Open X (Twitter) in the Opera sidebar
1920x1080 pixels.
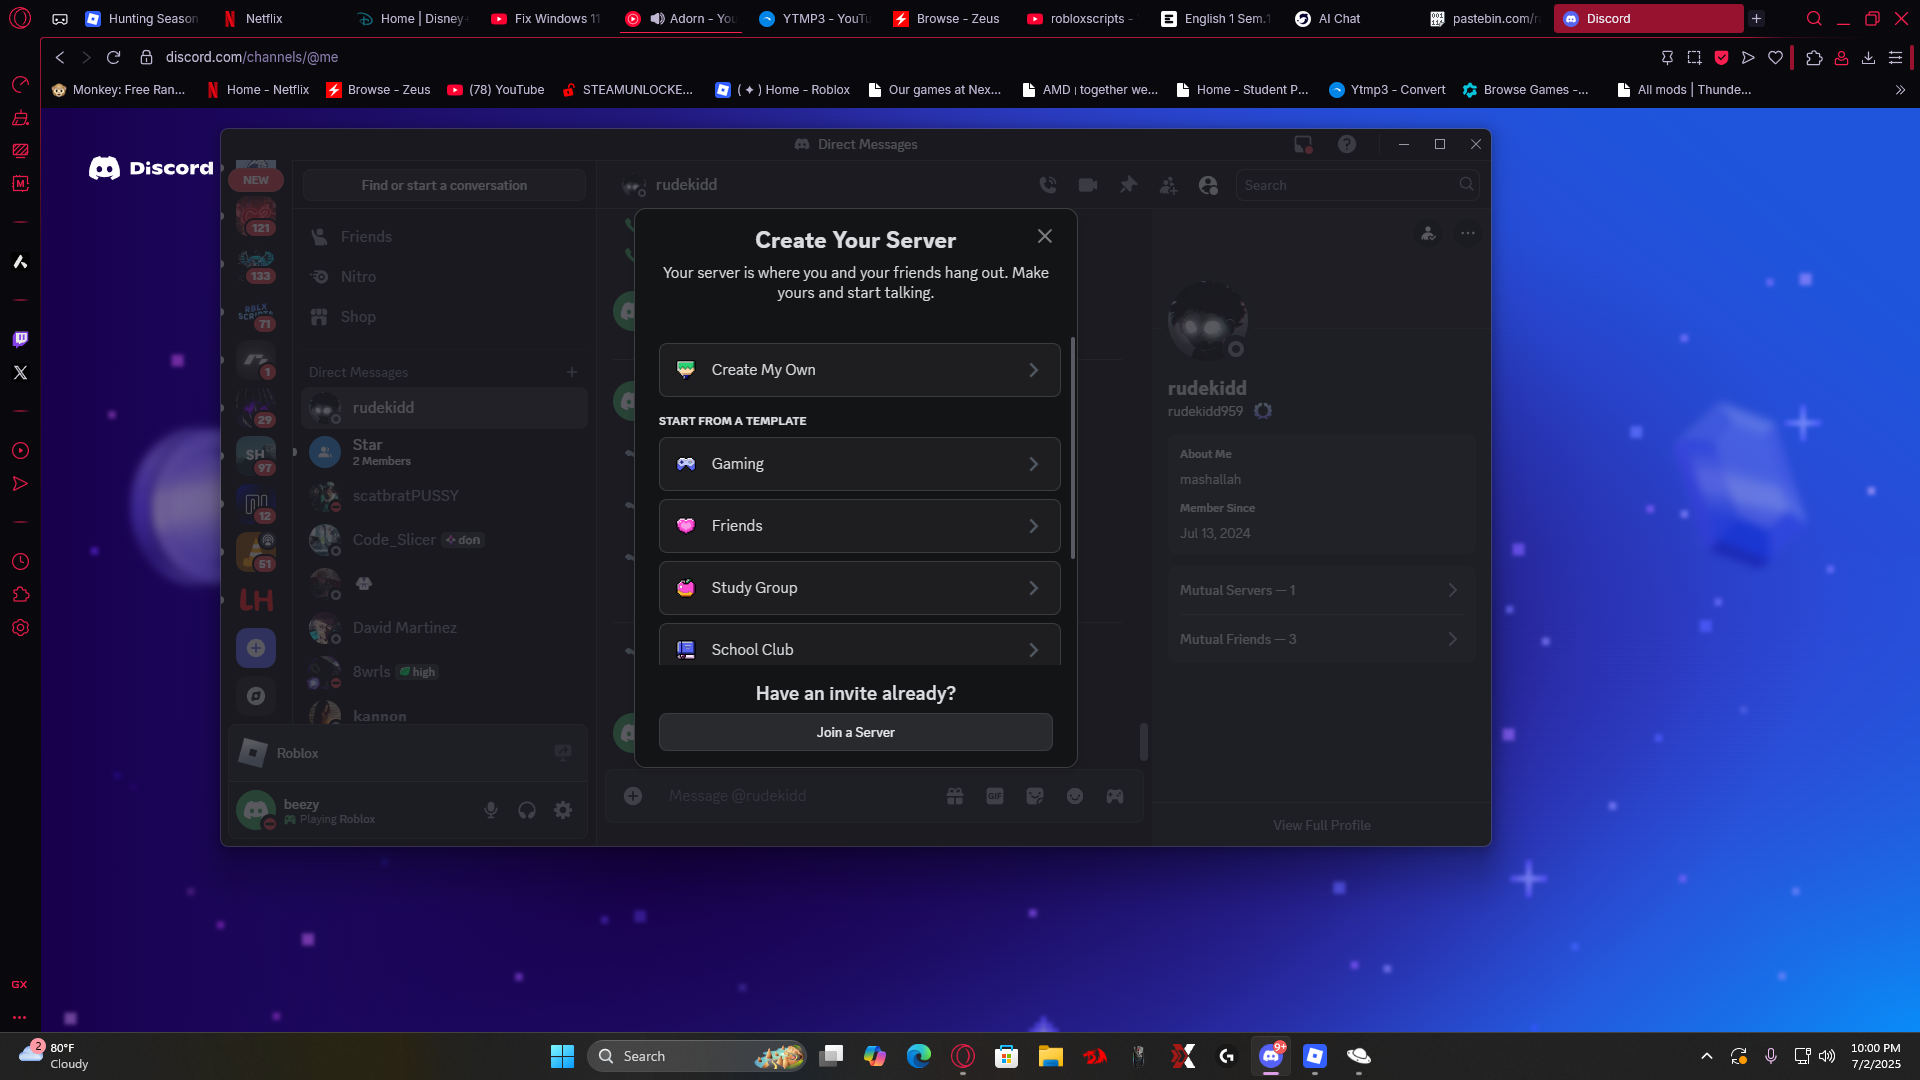[20, 373]
